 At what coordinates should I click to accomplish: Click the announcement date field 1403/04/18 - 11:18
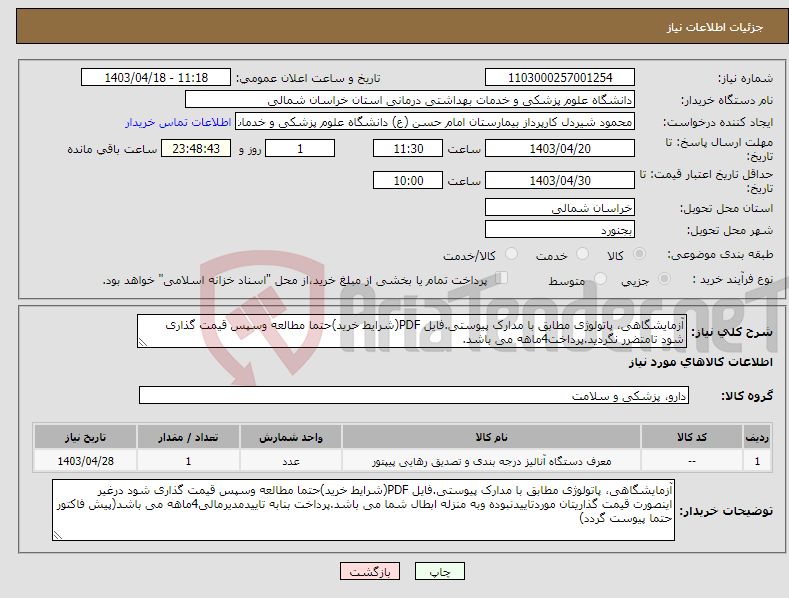click(x=156, y=78)
